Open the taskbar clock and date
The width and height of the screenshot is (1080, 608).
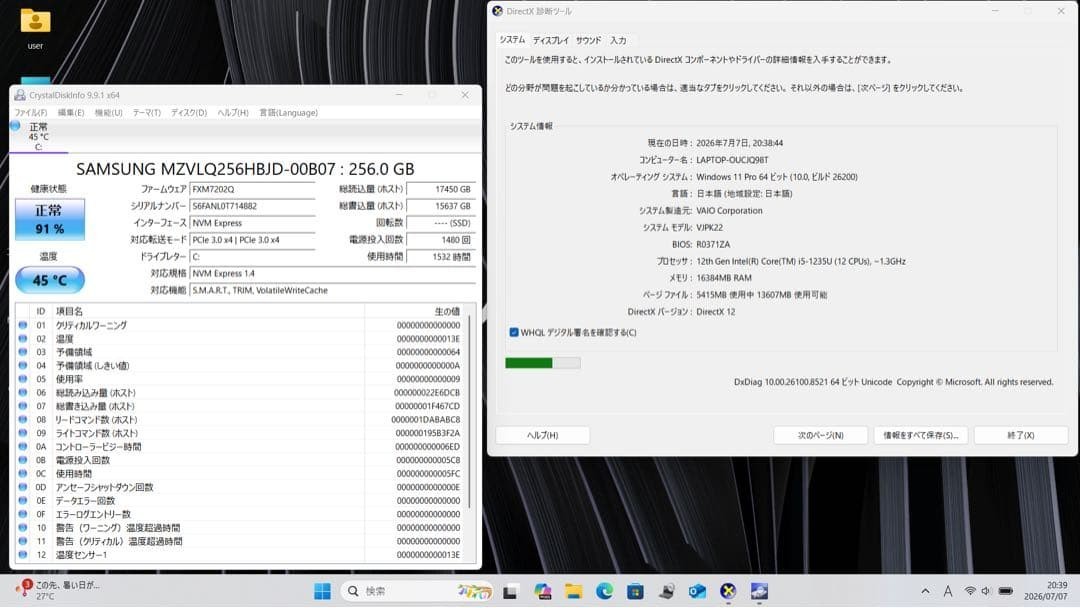[1045, 591]
